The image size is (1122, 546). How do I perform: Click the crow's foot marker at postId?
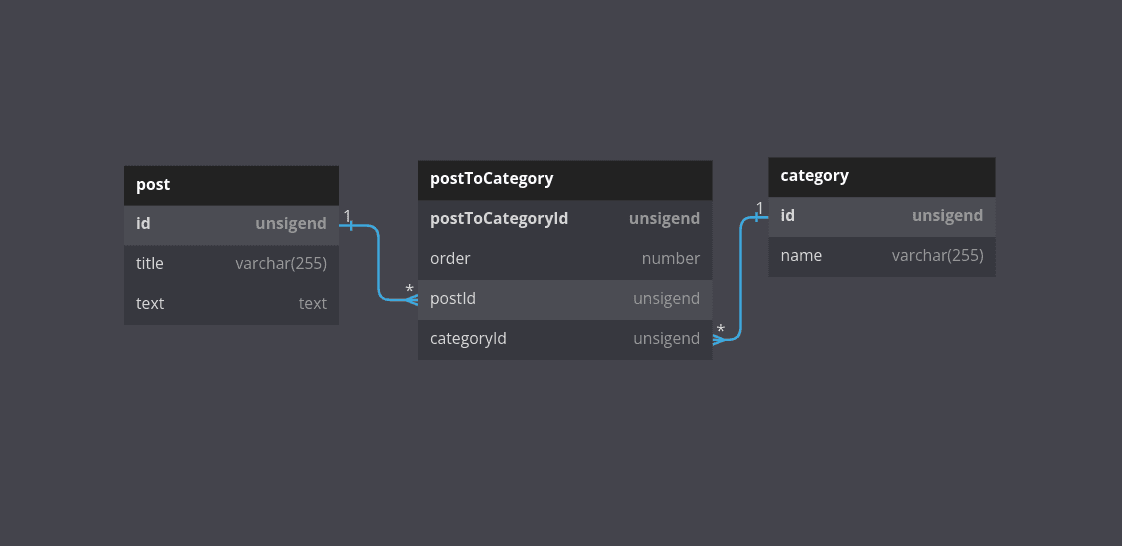pos(412,299)
